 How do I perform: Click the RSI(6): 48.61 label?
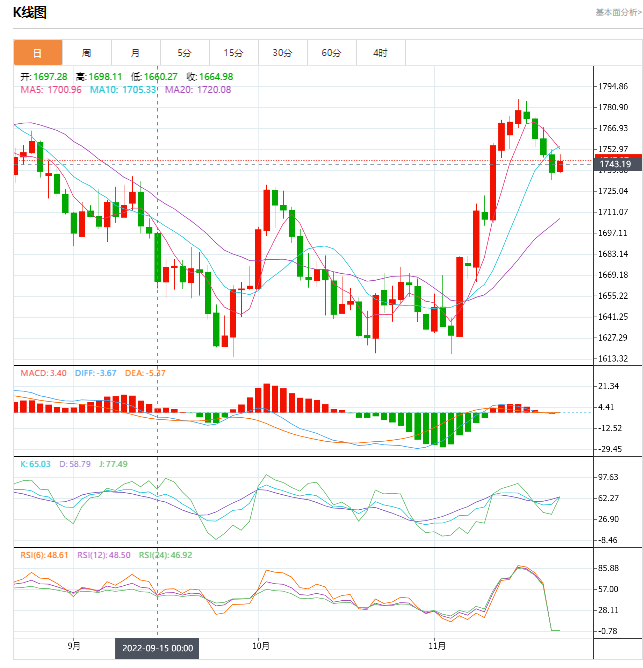coord(44,555)
